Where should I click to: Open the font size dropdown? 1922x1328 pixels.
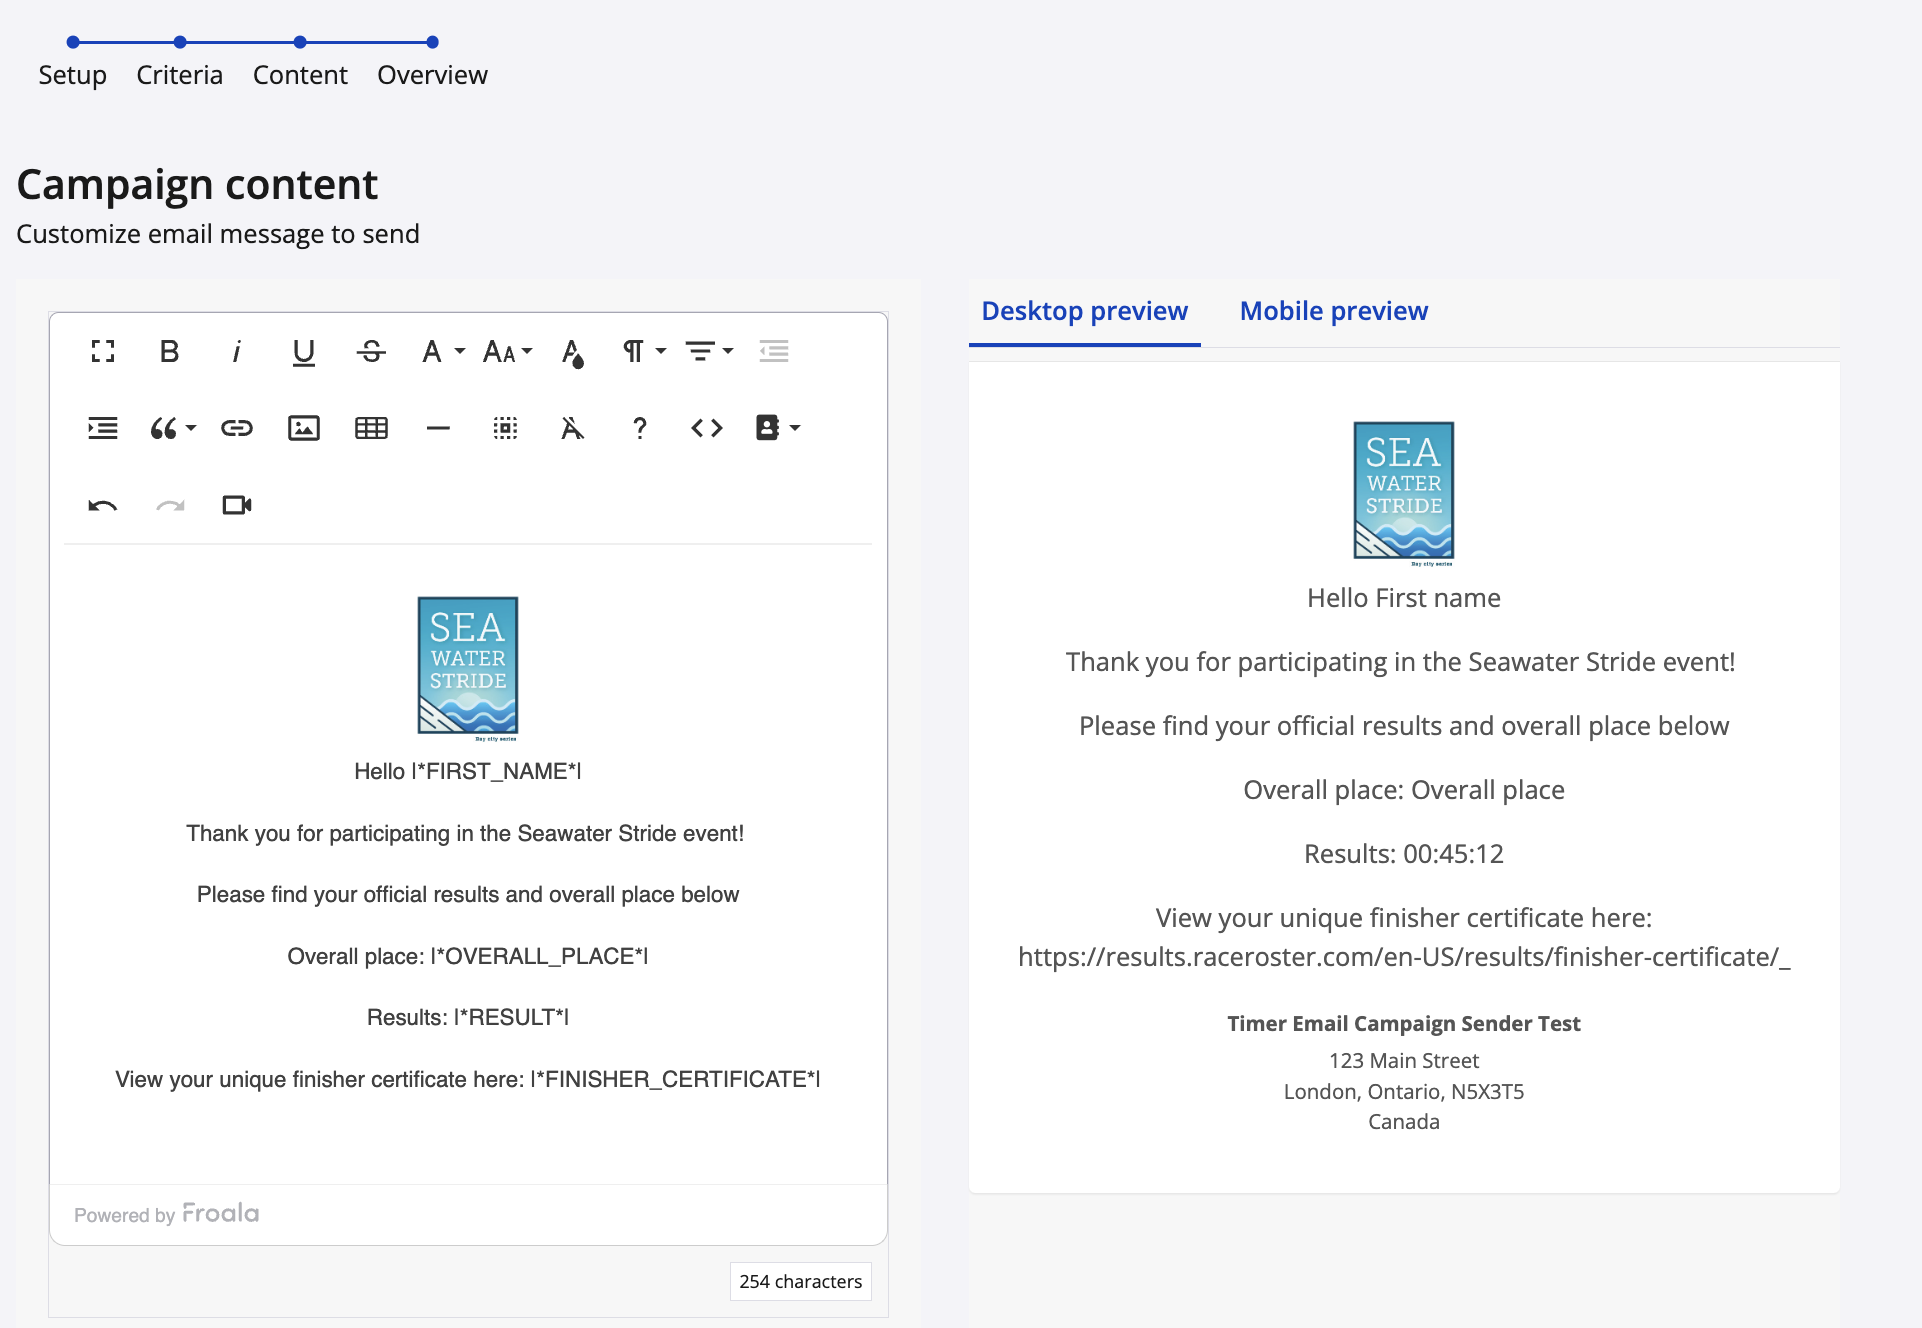click(507, 351)
